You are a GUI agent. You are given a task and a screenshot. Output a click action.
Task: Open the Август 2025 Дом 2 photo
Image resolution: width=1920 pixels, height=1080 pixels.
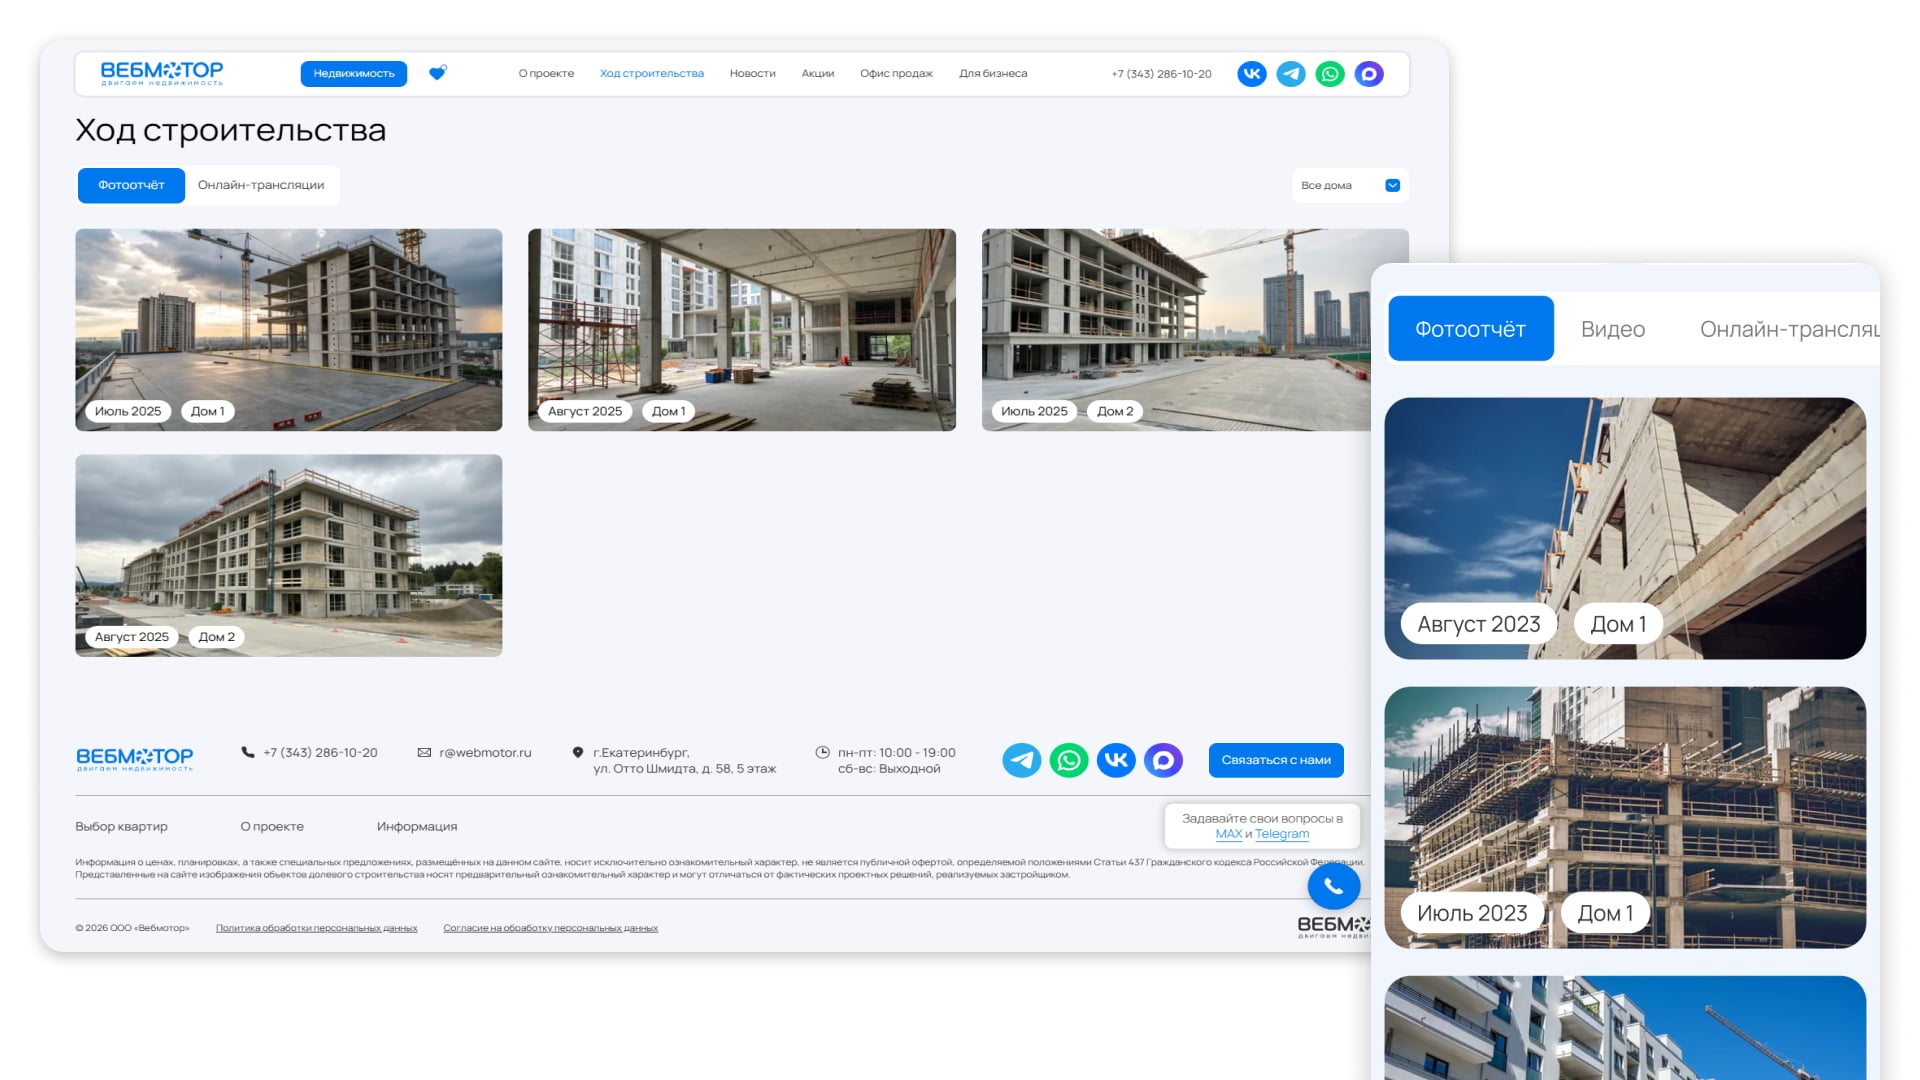click(289, 556)
